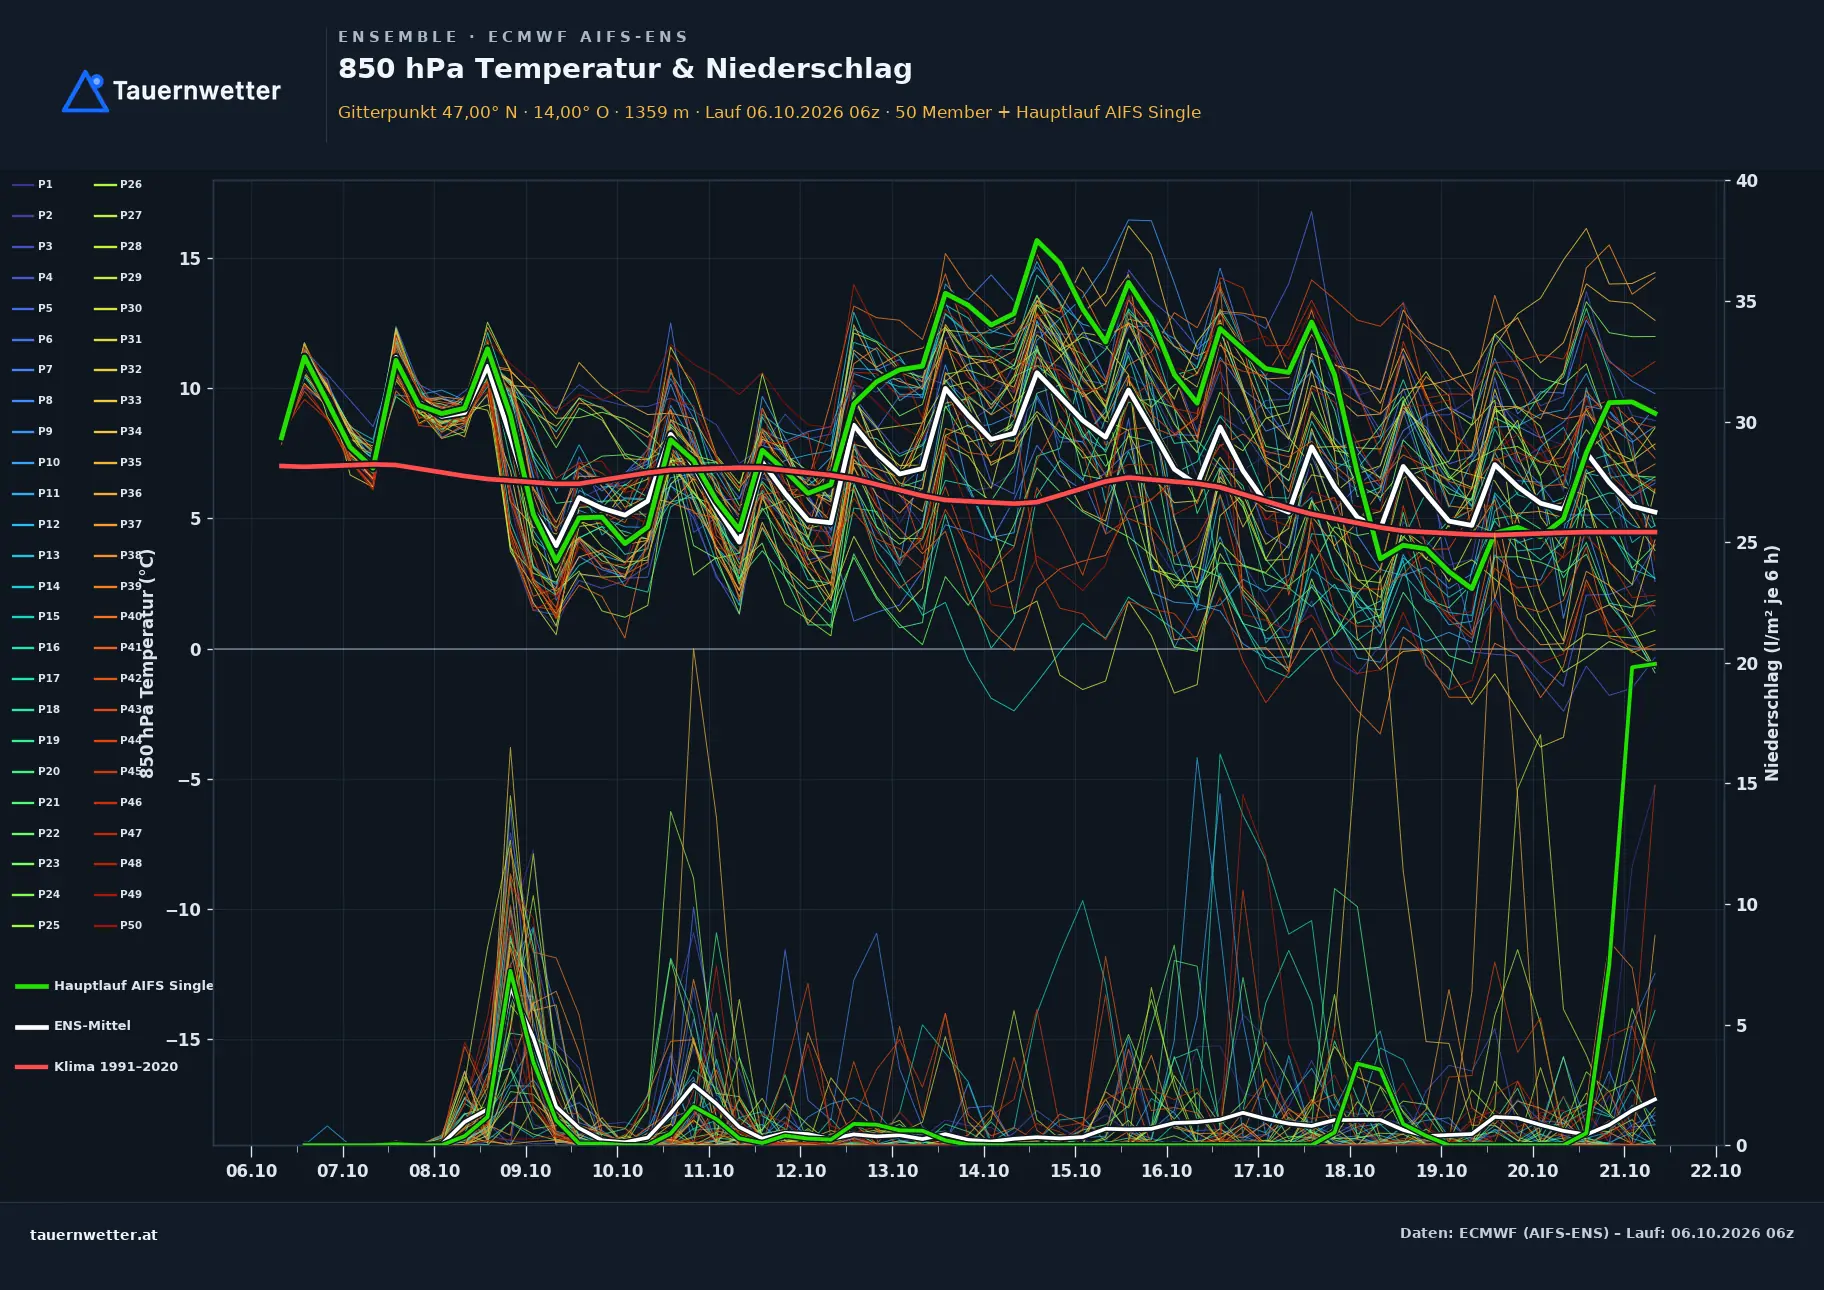Image resolution: width=1824 pixels, height=1290 pixels.
Task: Click the 22.10 date tick label
Action: [1716, 1170]
